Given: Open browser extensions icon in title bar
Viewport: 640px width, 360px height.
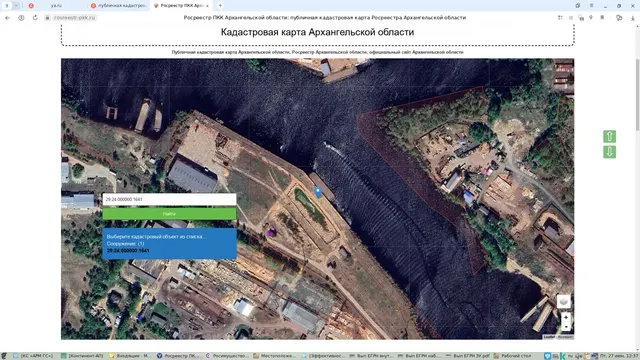Looking at the screenshot, I should tap(578, 5).
